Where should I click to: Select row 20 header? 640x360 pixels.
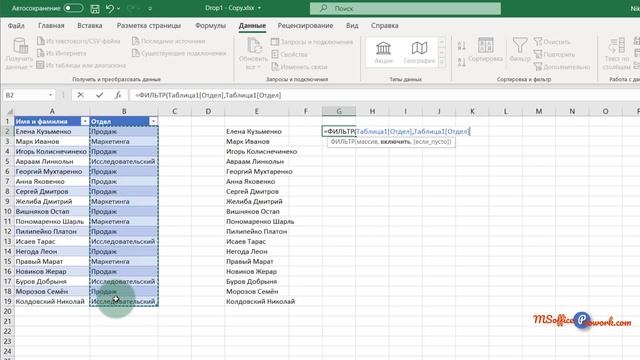click(8, 311)
